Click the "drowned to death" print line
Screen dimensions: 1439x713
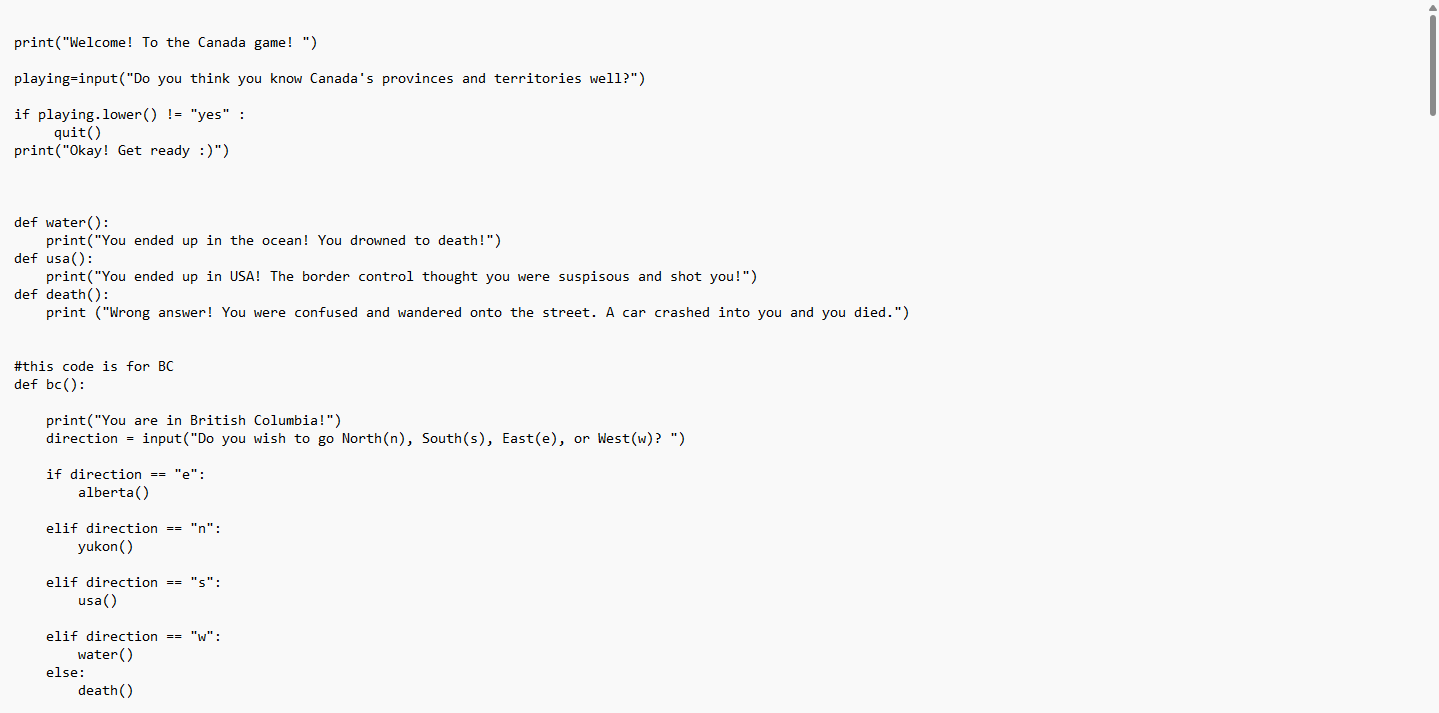(273, 240)
